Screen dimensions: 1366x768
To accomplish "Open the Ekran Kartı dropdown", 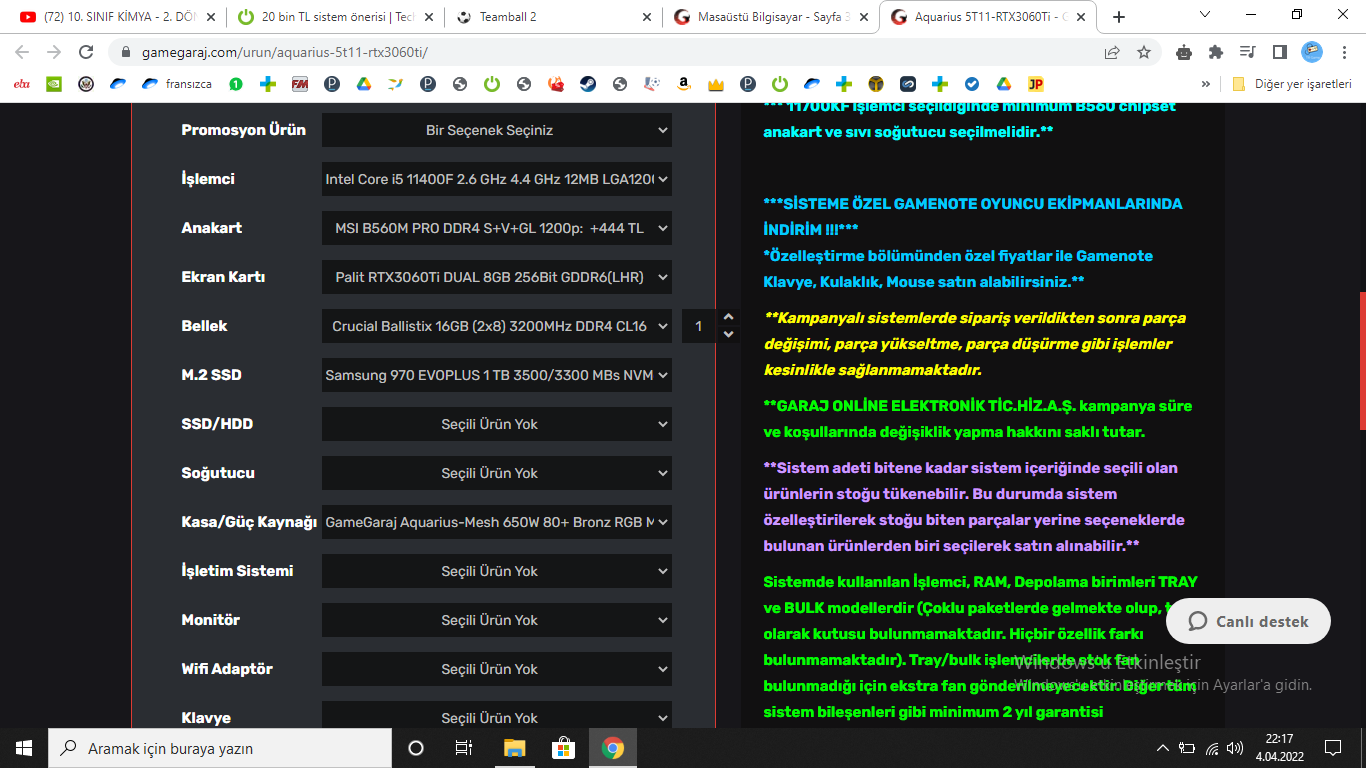I will point(497,277).
